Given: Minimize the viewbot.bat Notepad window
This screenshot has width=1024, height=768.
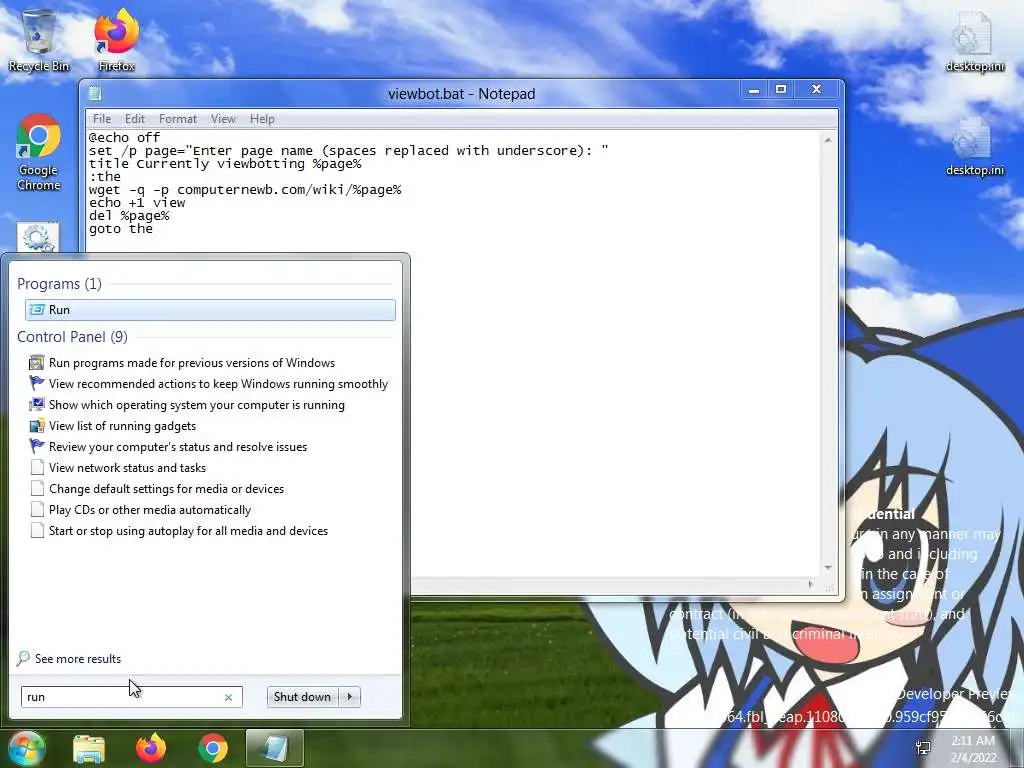Looking at the screenshot, I should point(754,89).
